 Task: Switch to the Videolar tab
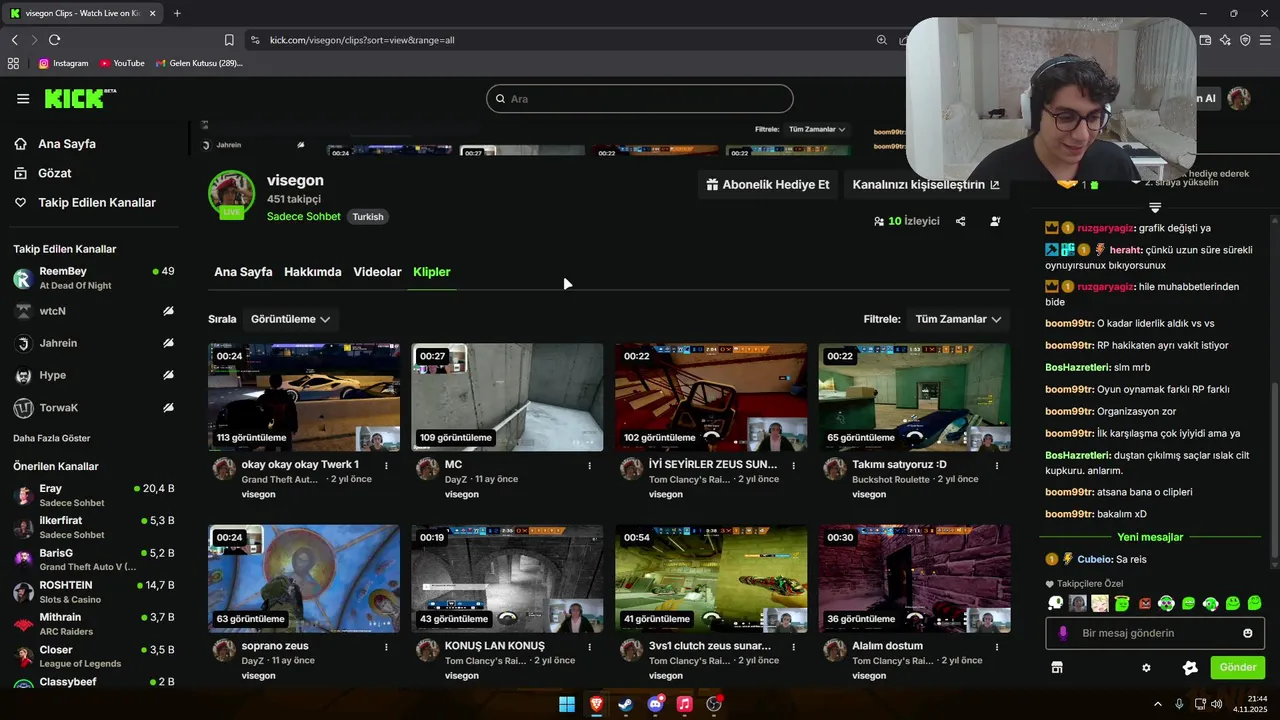[377, 272]
